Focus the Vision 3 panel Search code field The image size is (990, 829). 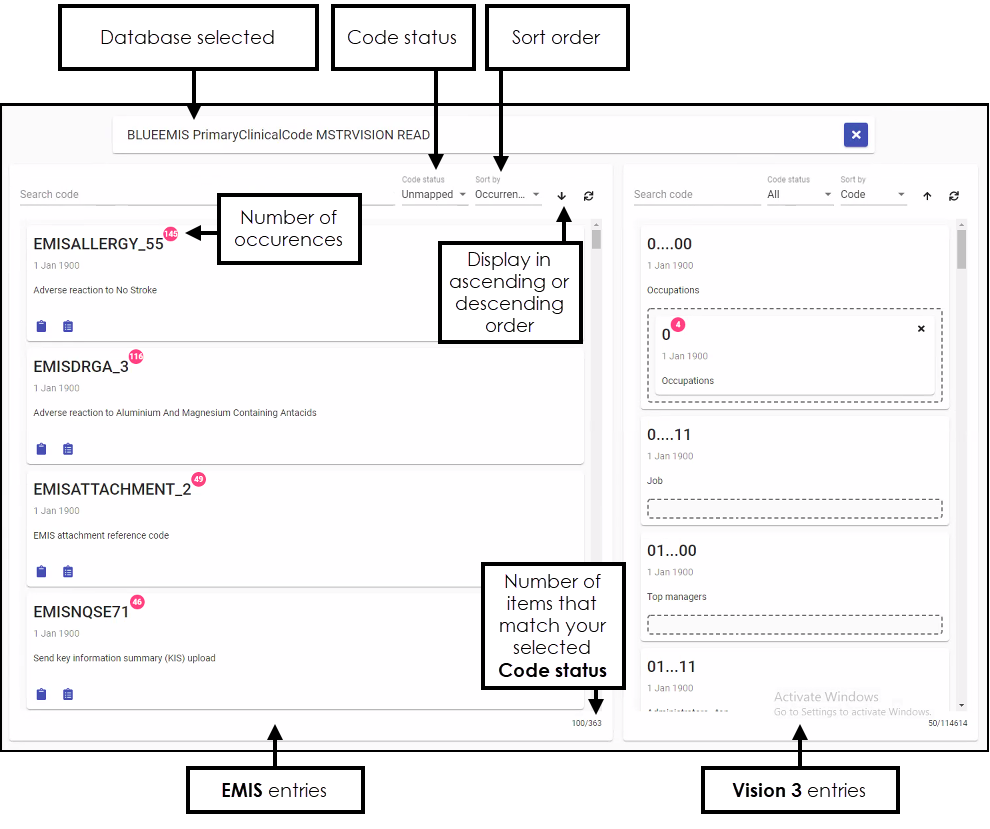(696, 195)
